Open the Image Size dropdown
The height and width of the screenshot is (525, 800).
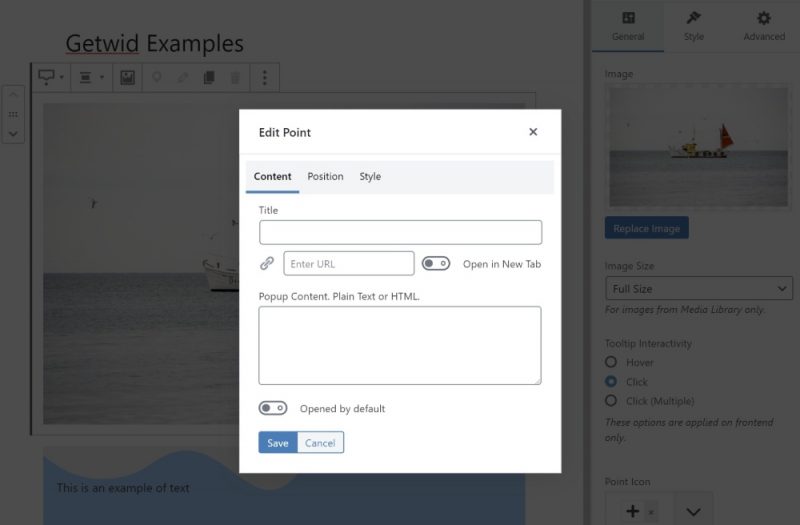click(x=698, y=288)
